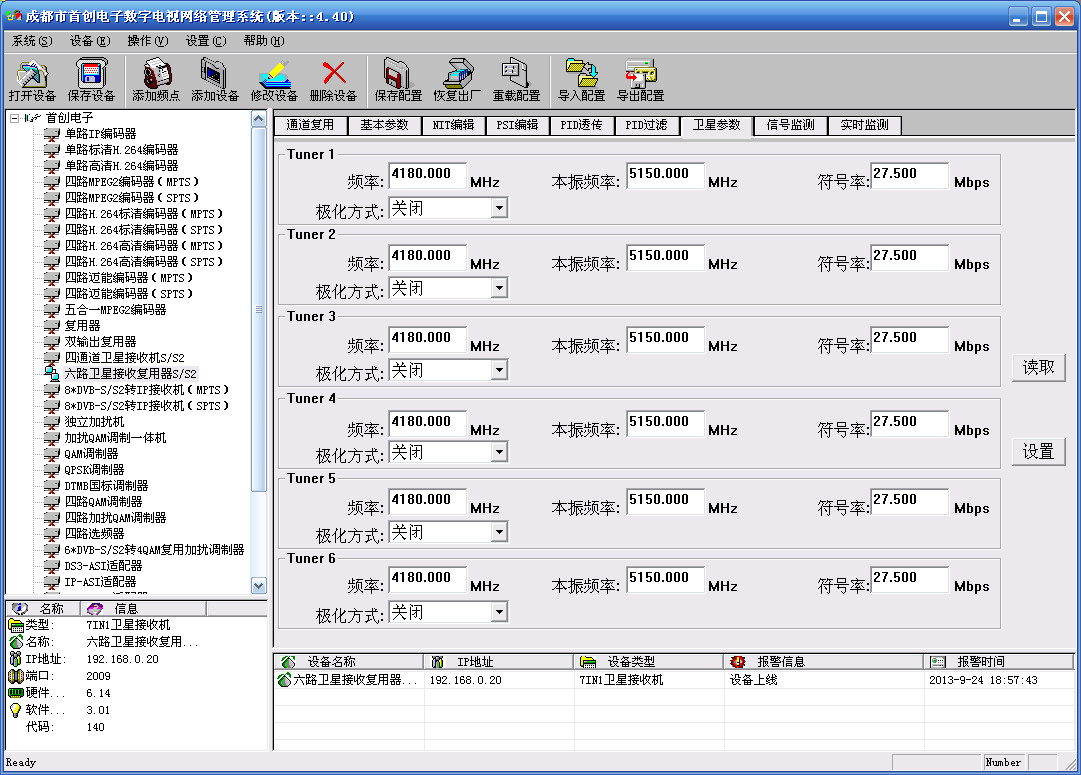Switch to the 实时监测 tab
Viewport: 1081px width, 775px height.
pyautogui.click(x=865, y=125)
